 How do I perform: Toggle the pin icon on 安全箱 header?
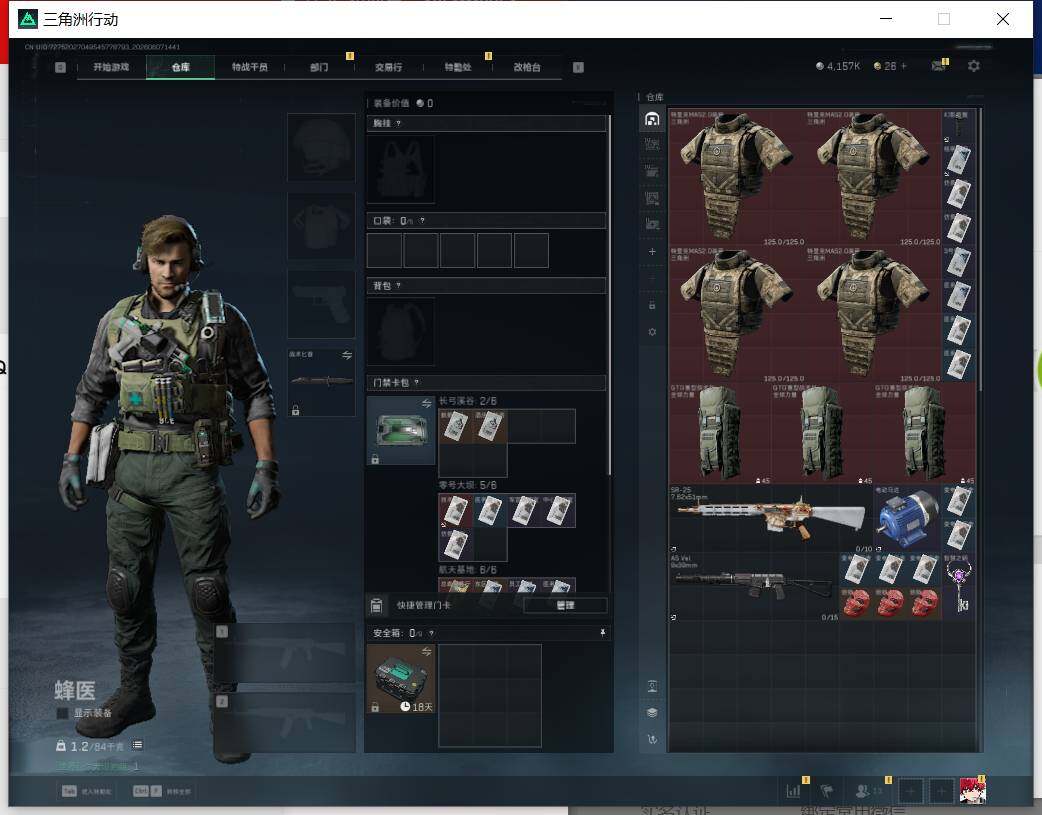pos(602,633)
